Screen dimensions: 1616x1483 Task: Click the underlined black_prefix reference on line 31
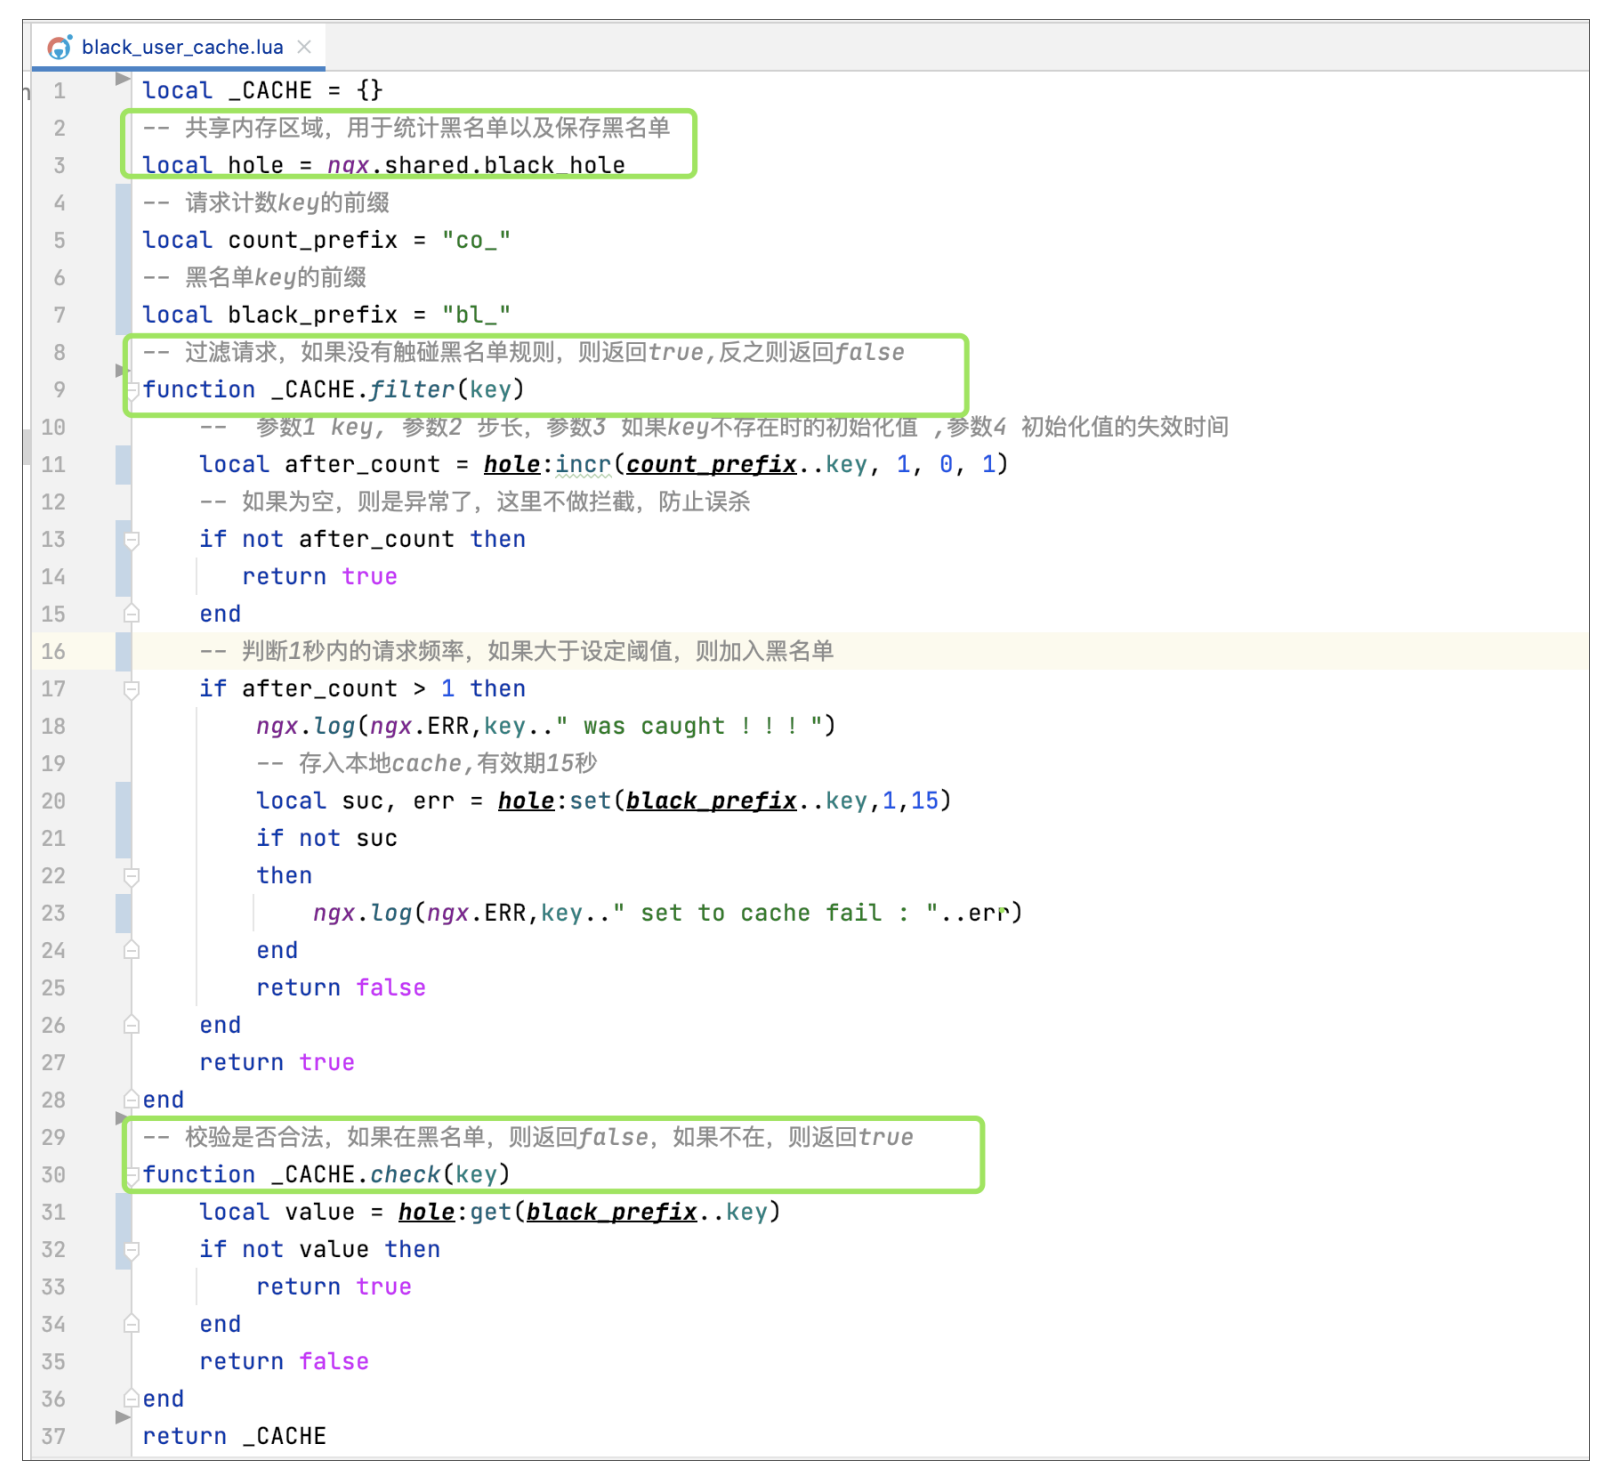pyautogui.click(x=611, y=1212)
